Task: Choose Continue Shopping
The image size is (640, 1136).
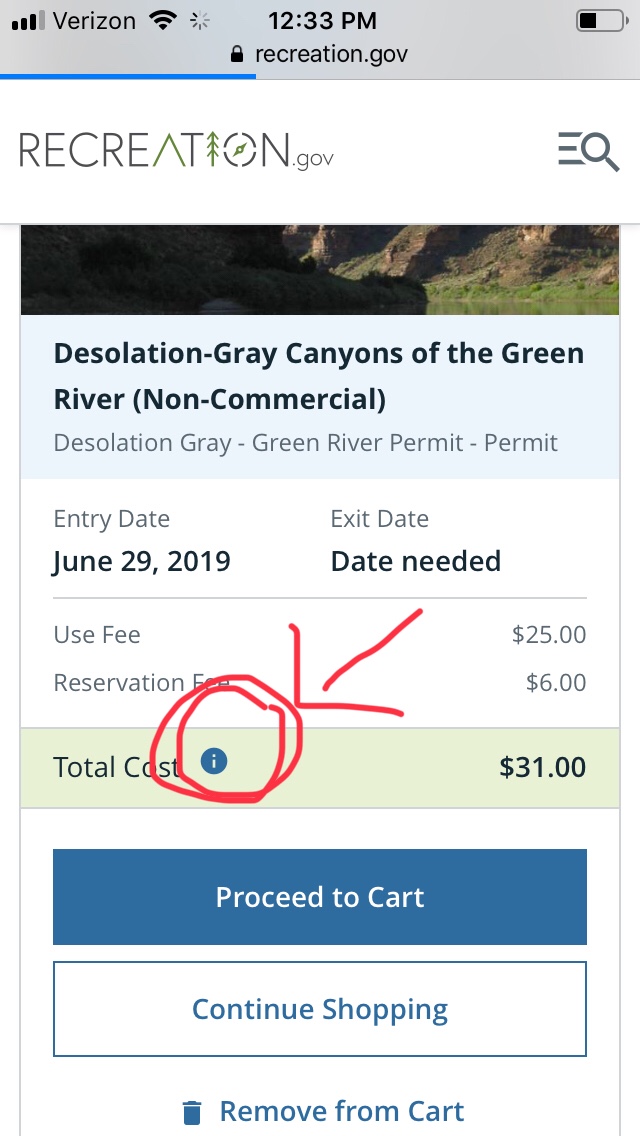Action: coord(320,1009)
